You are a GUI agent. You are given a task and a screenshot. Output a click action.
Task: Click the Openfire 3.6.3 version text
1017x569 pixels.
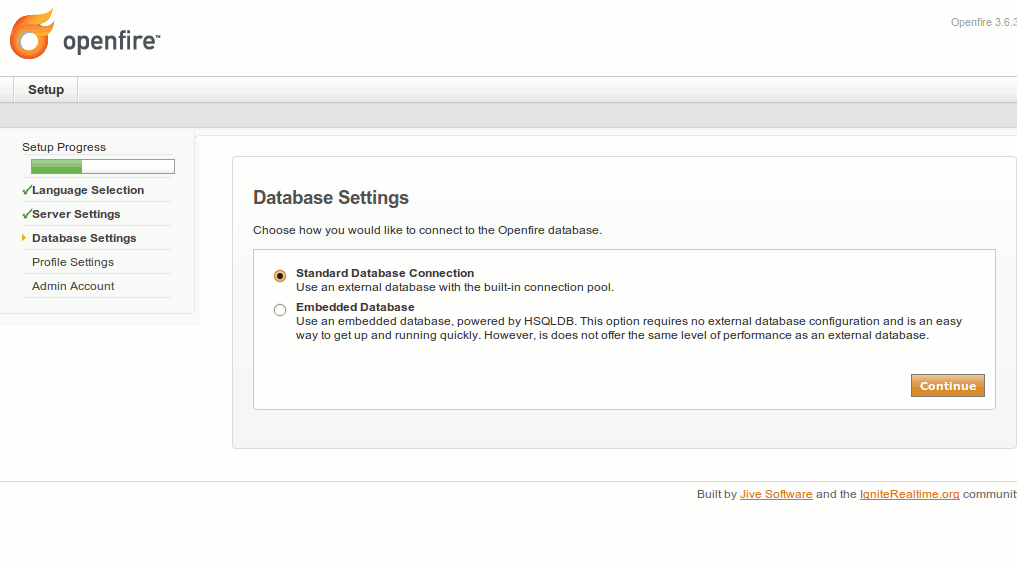[x=982, y=22]
